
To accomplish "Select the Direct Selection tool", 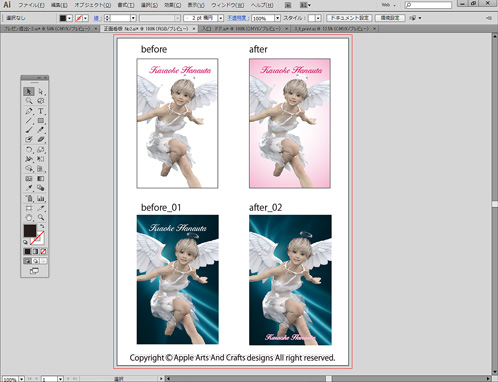I will point(41,91).
